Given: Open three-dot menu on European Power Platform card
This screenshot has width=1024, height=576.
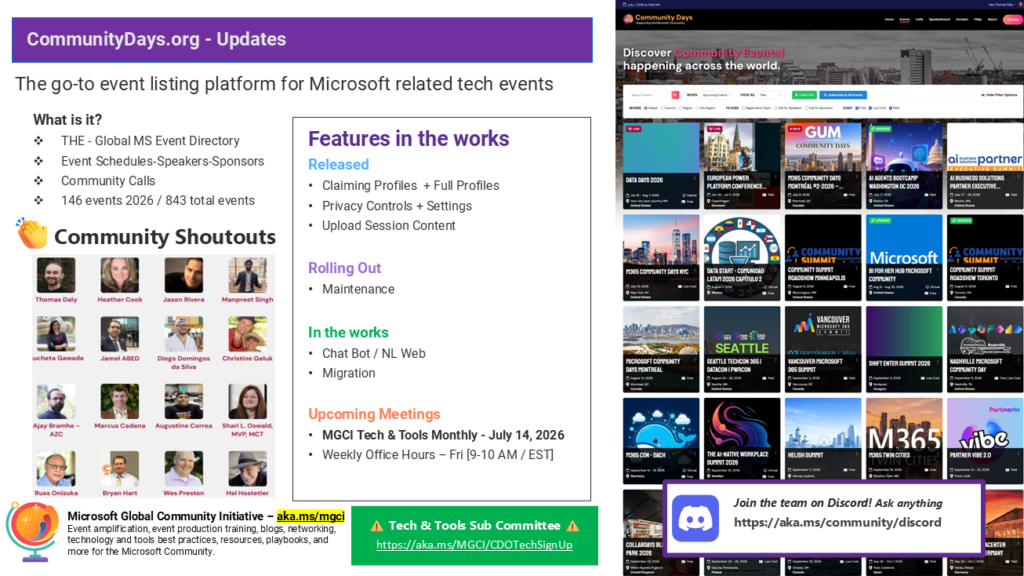Looking at the screenshot, I should tap(776, 176).
